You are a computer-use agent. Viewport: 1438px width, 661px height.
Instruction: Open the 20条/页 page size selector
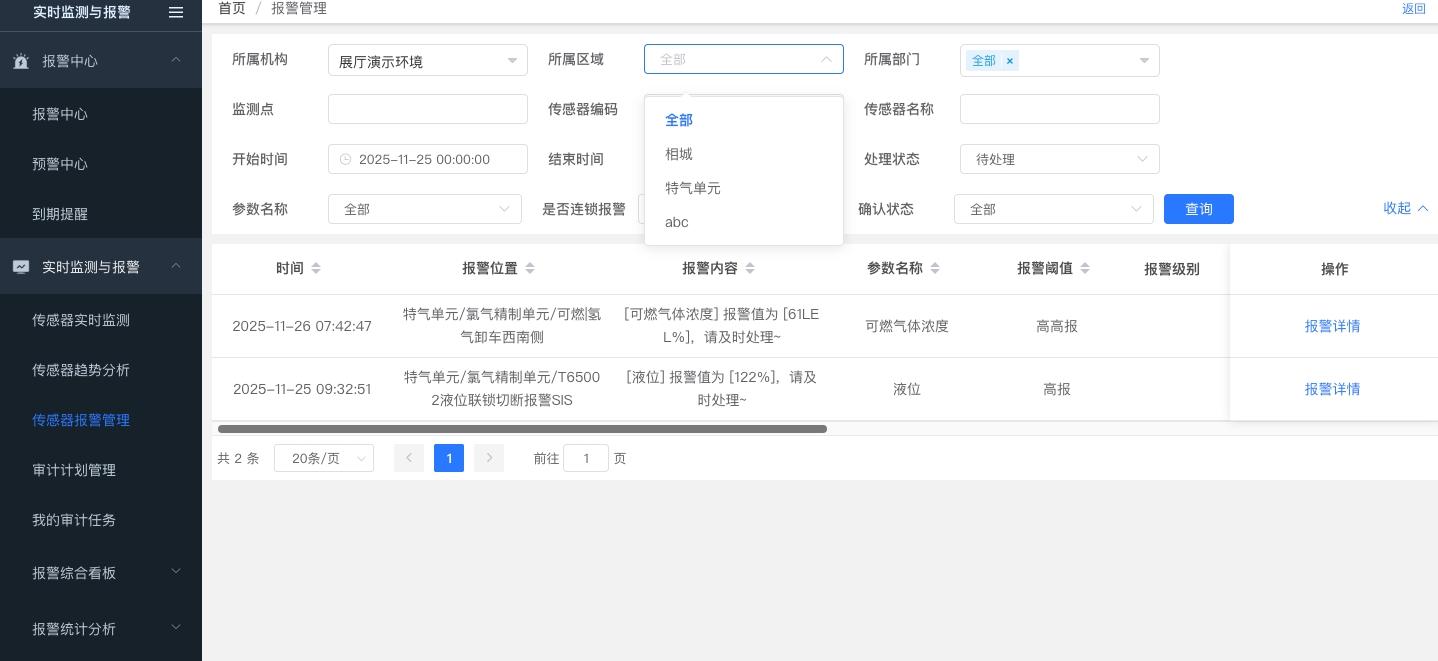point(323,458)
